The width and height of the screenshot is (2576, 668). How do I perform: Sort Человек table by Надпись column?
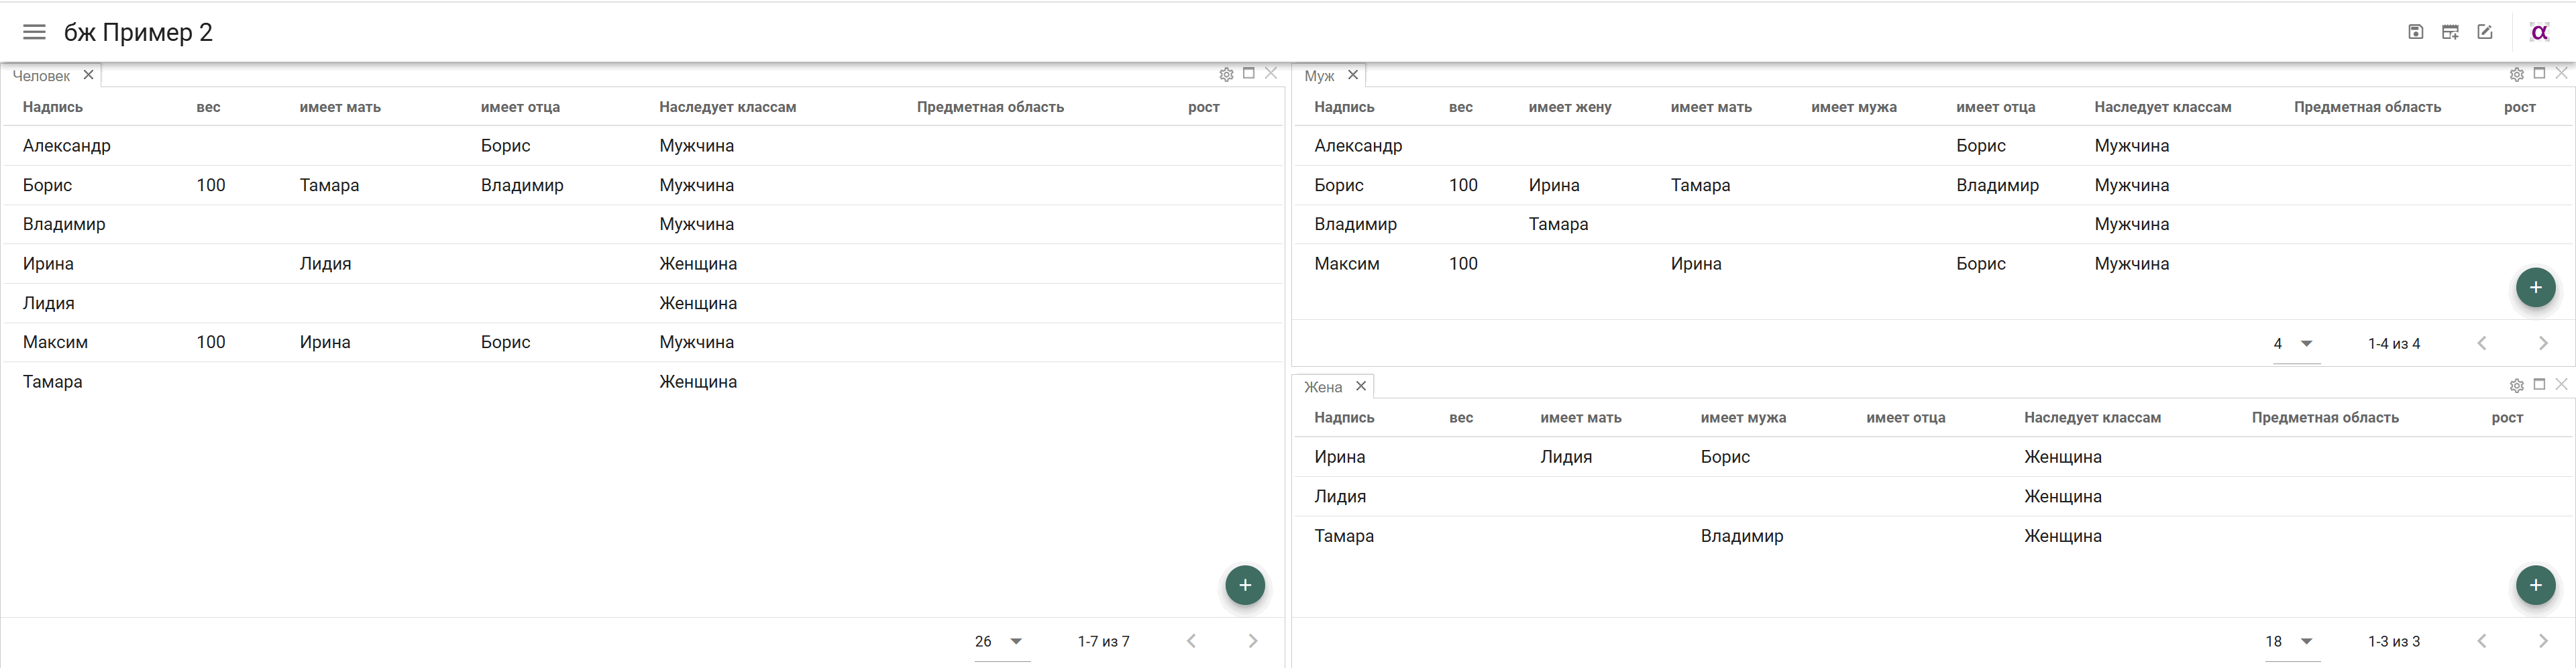pos(53,107)
